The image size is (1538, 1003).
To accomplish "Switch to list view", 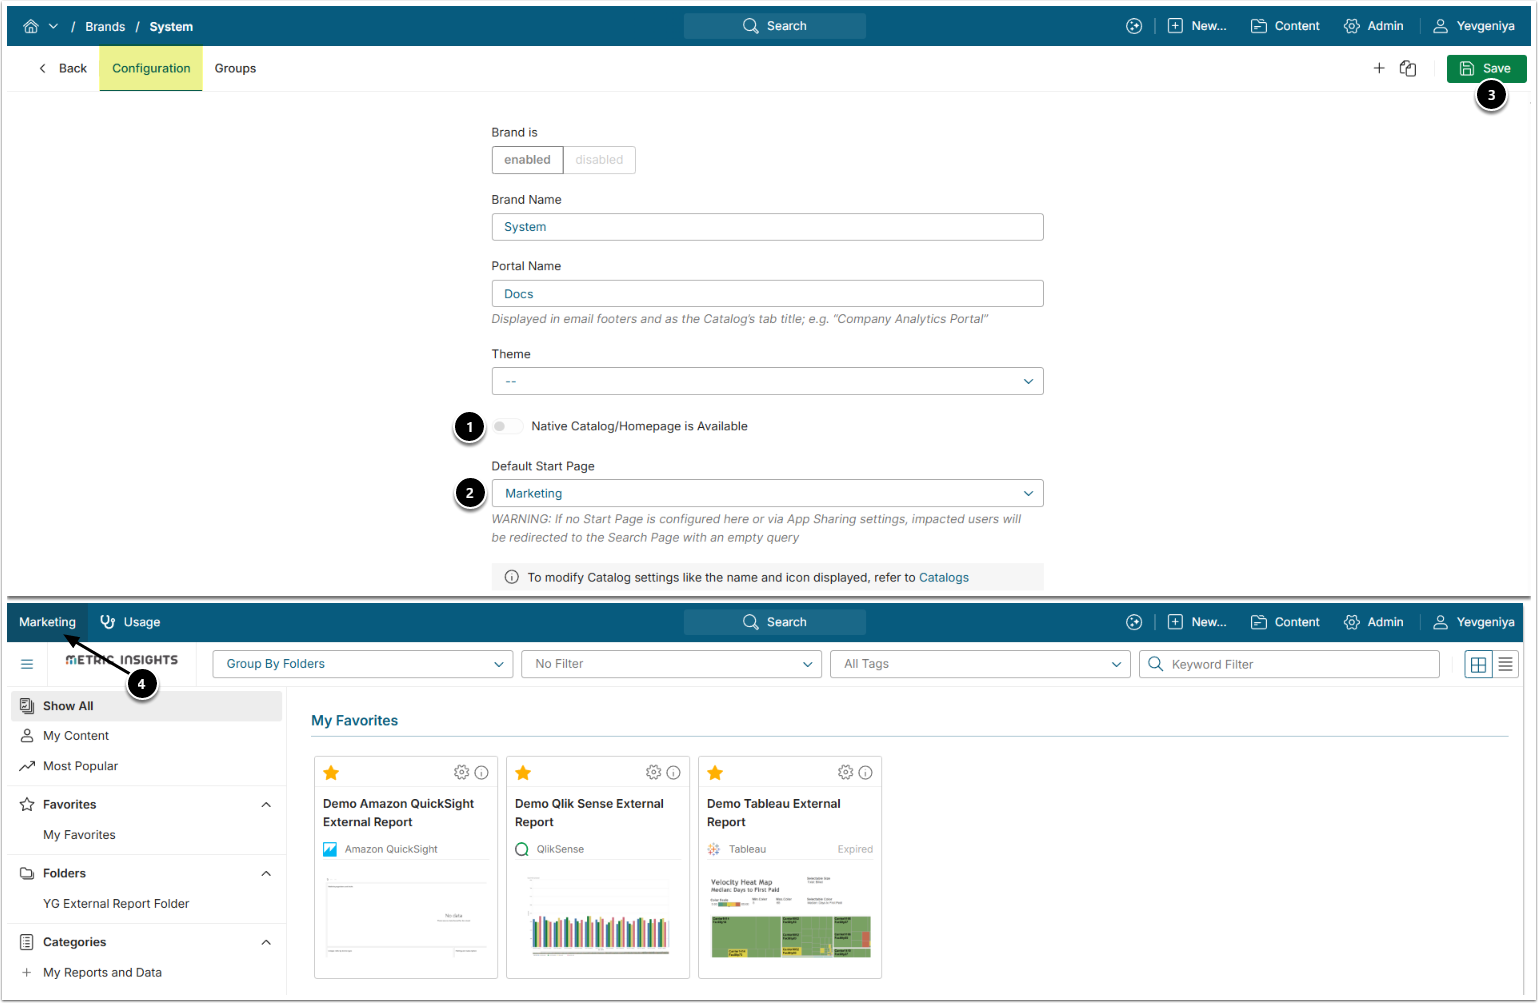I will click(x=1505, y=664).
